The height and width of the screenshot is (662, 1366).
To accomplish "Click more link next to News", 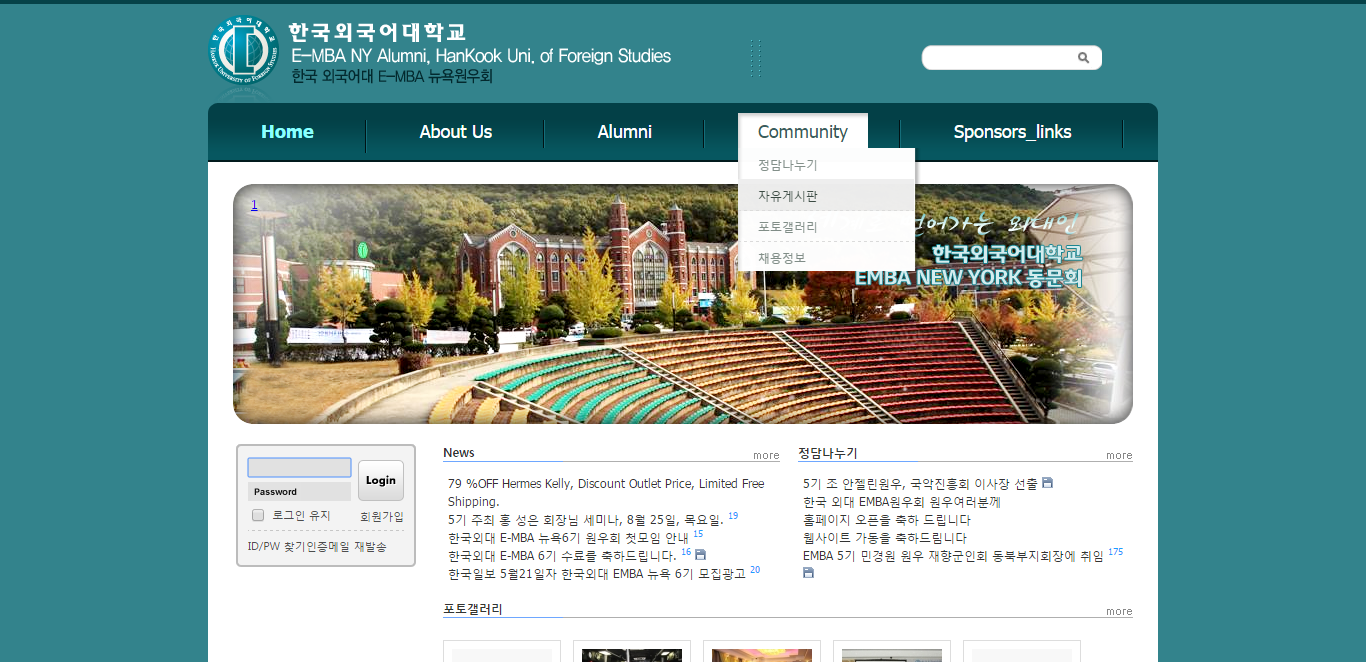I will point(766,455).
